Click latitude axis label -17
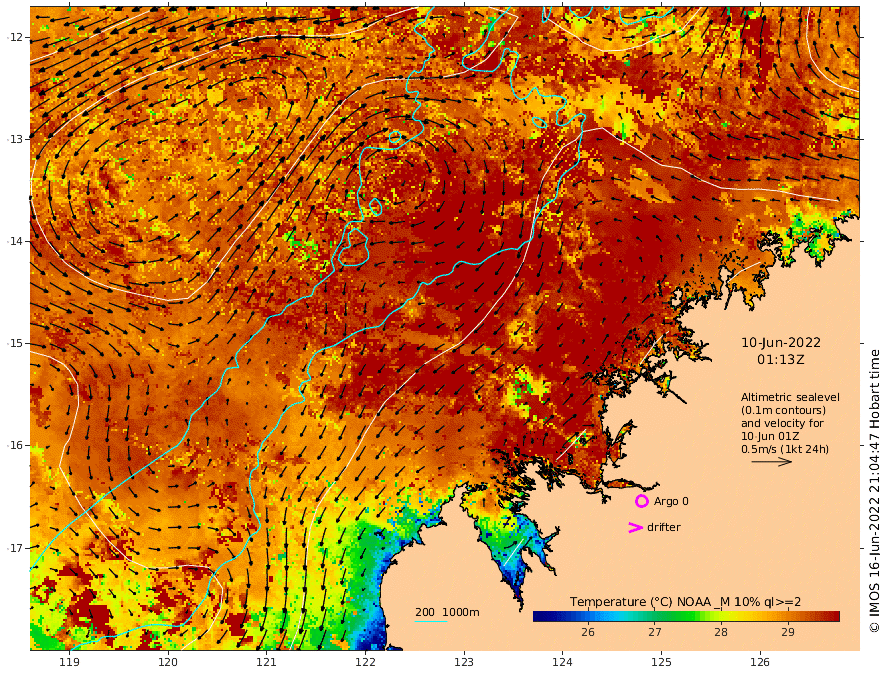Viewport: 880px width, 680px height. [16, 548]
